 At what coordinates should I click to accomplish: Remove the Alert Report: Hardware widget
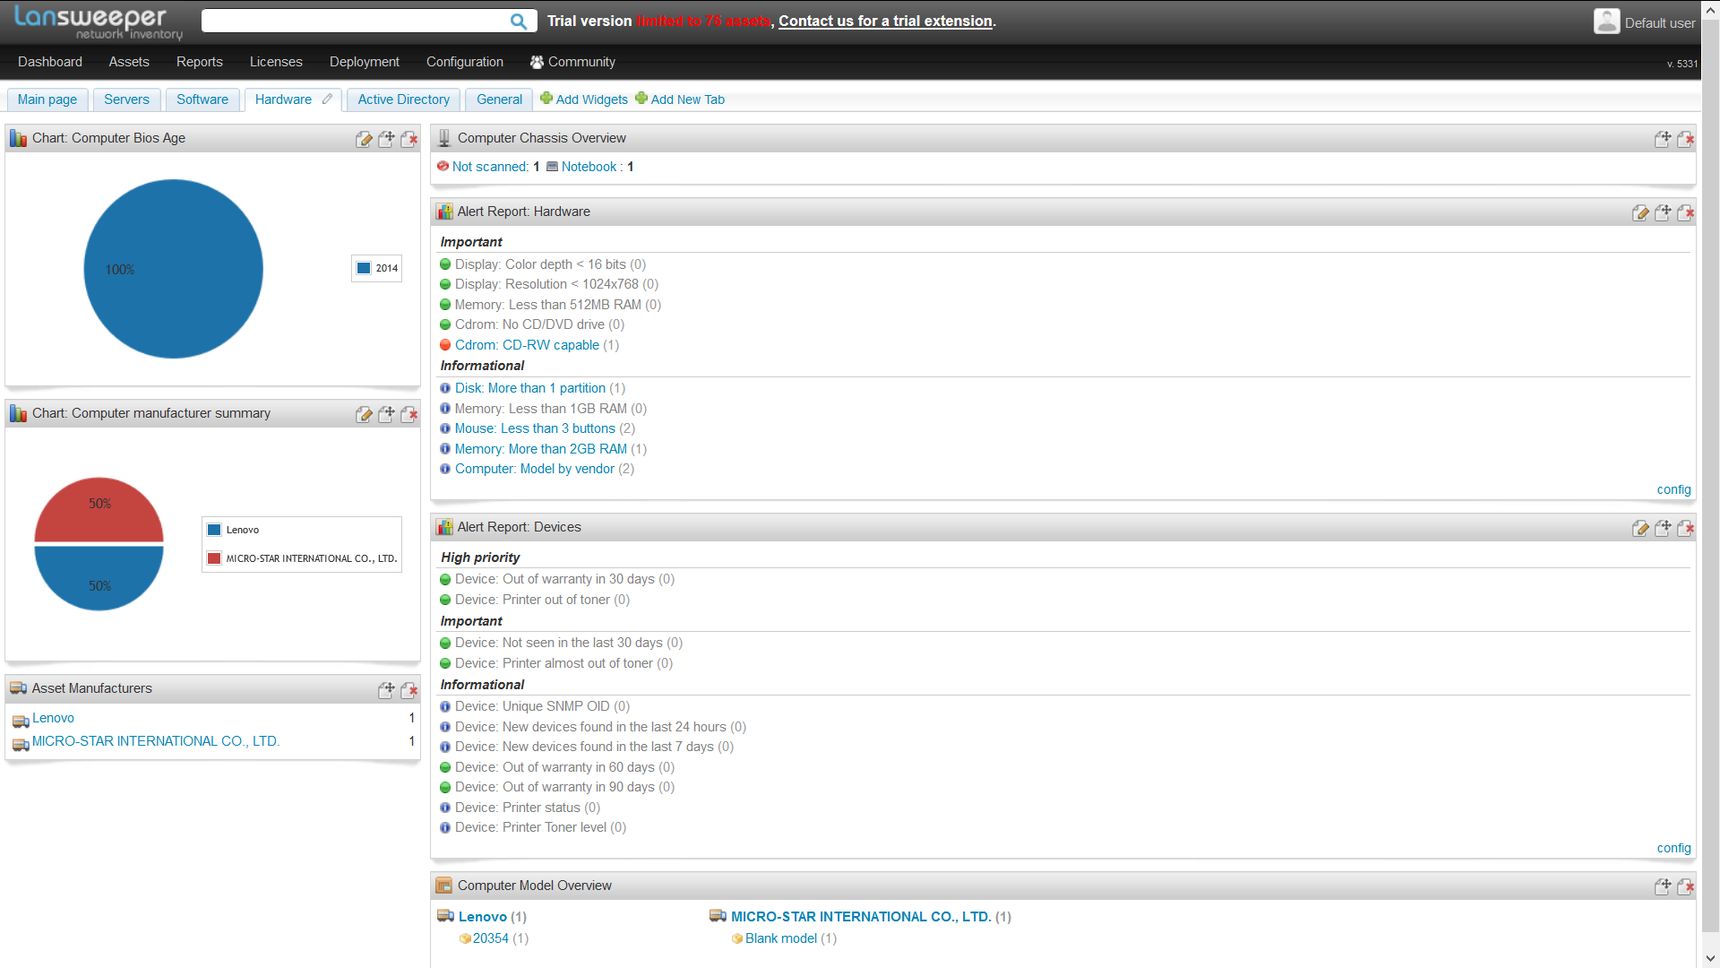[x=1685, y=213]
